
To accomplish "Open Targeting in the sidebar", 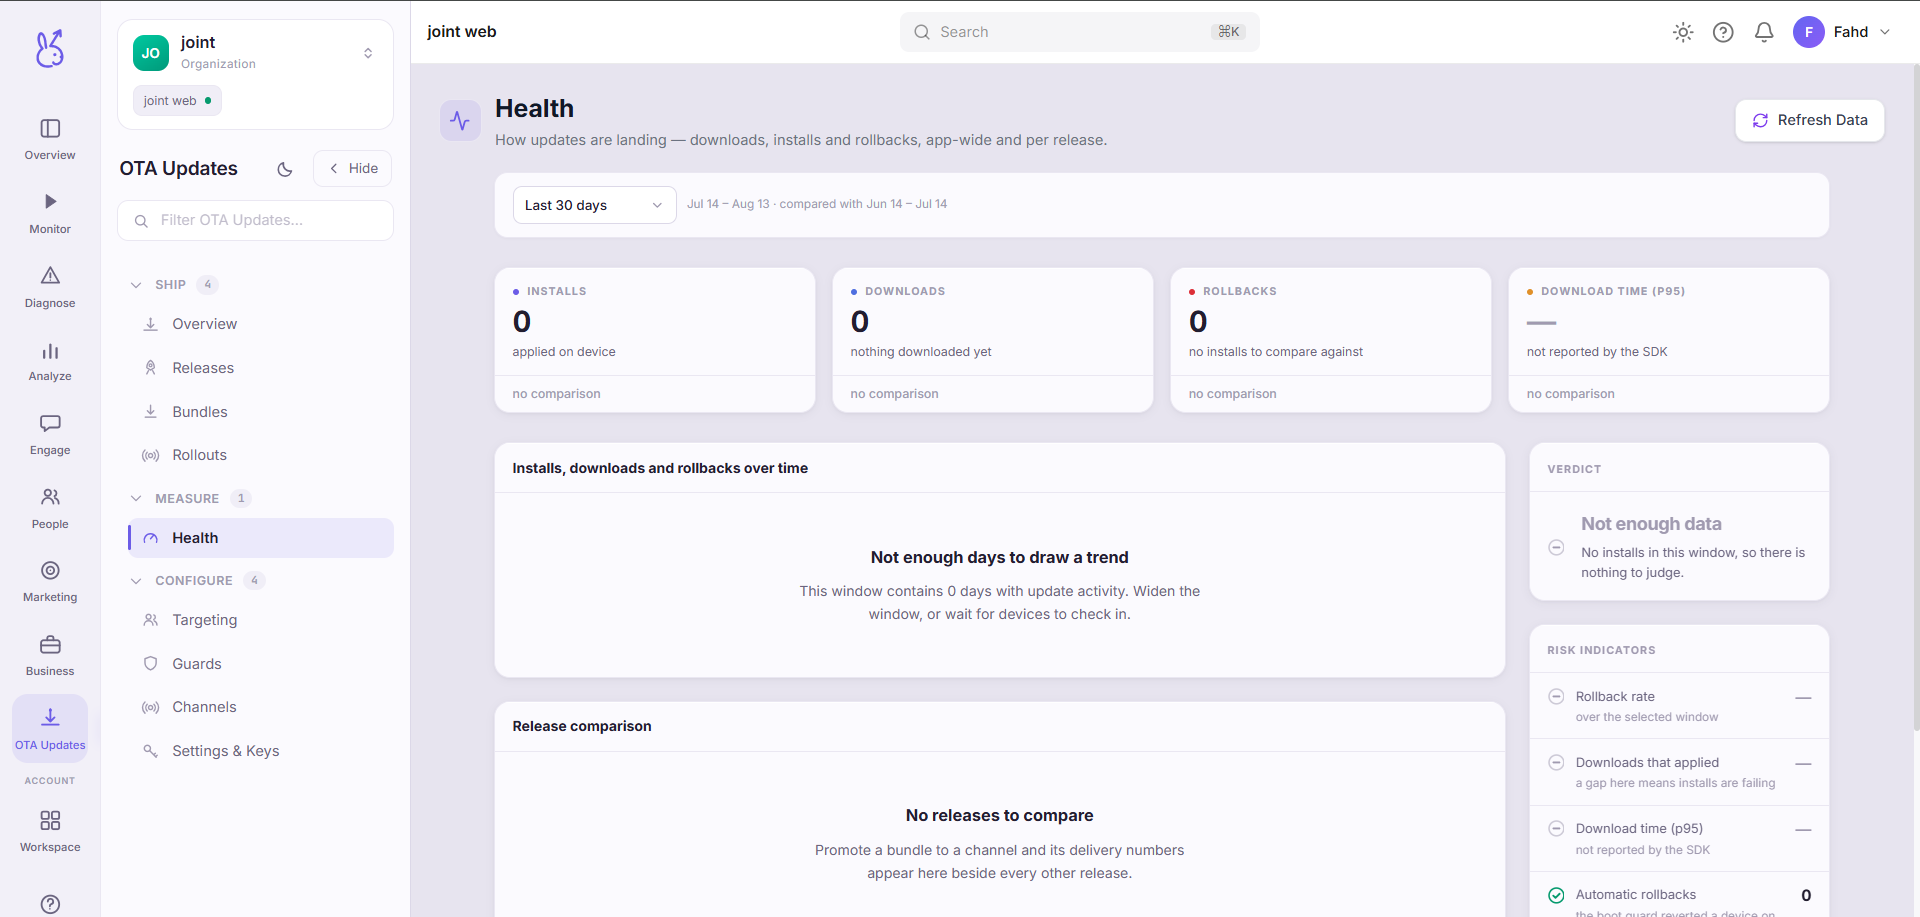I will coord(261,620).
